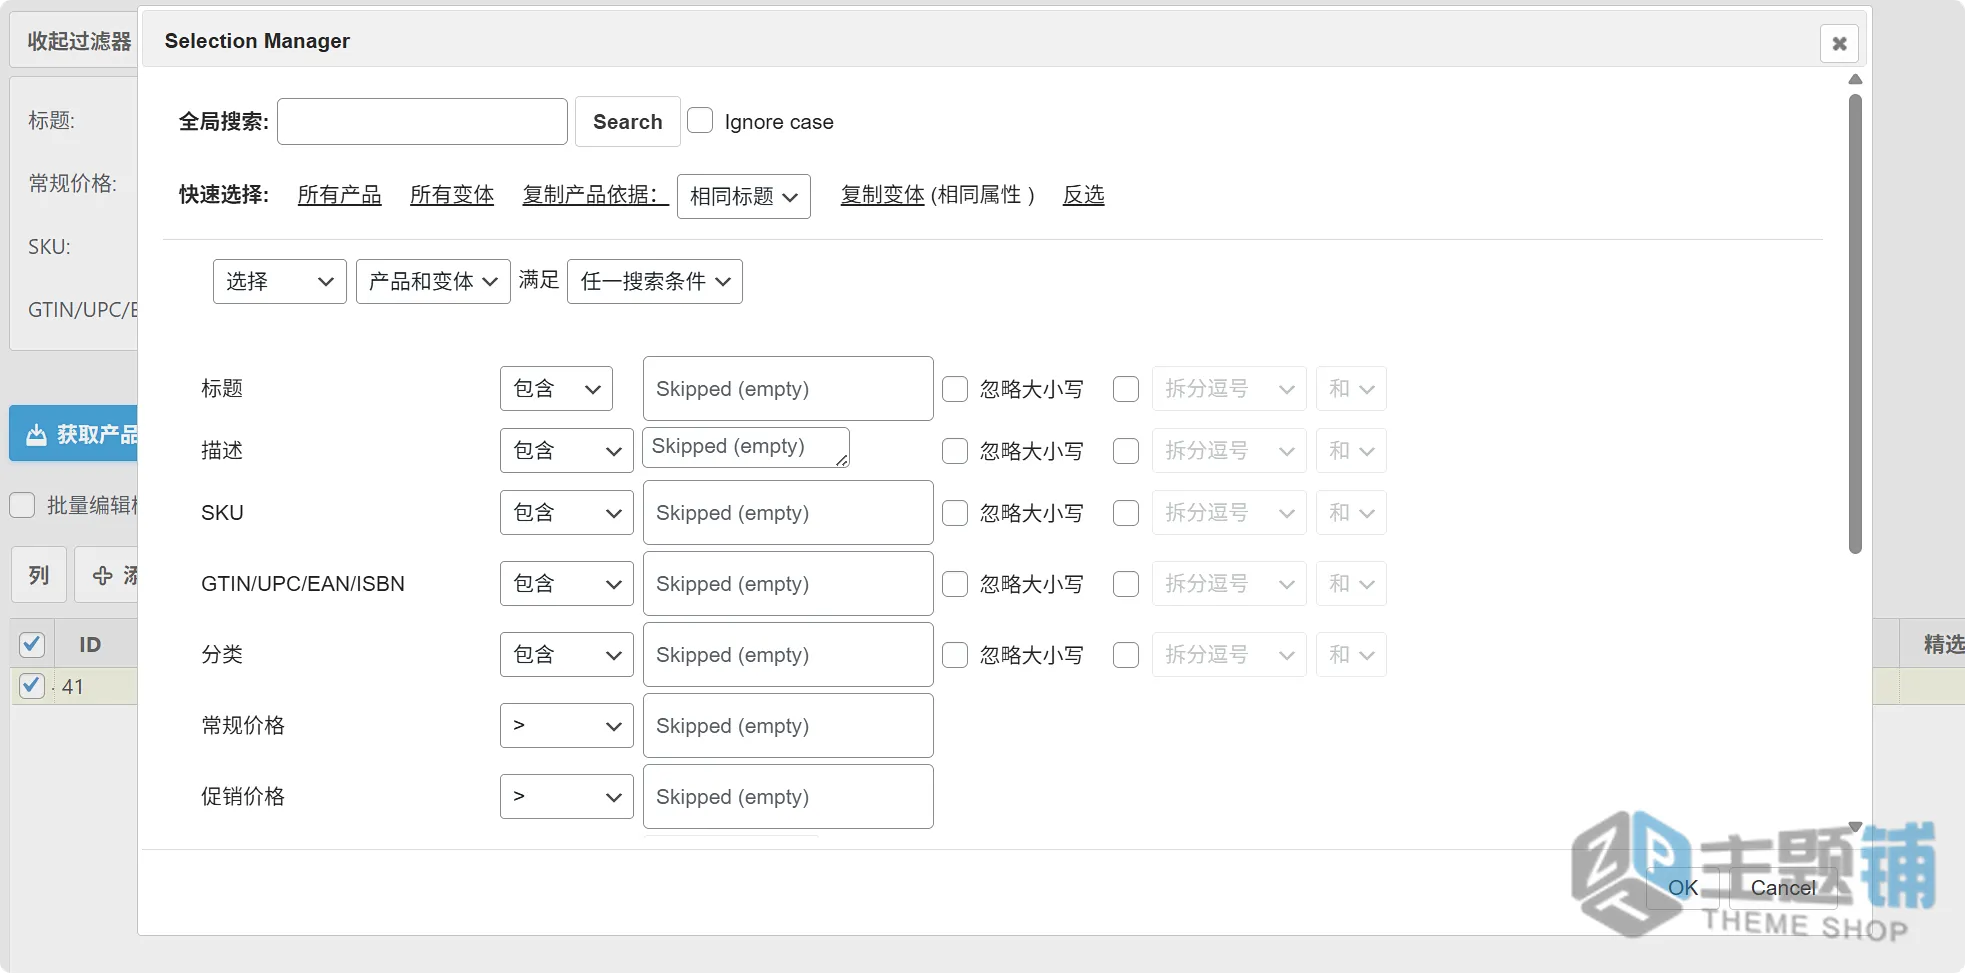This screenshot has height=973, width=1965.
Task: Enable split-comma checkbox in 标题 row
Action: (x=1126, y=389)
